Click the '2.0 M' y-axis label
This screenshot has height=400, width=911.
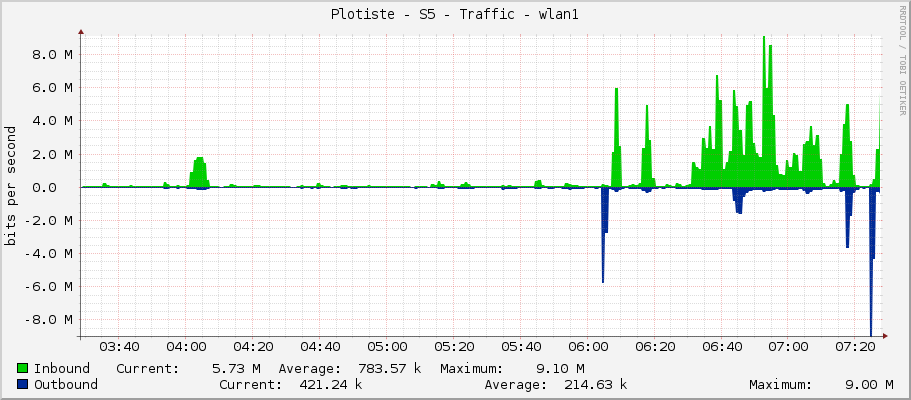click(x=52, y=155)
